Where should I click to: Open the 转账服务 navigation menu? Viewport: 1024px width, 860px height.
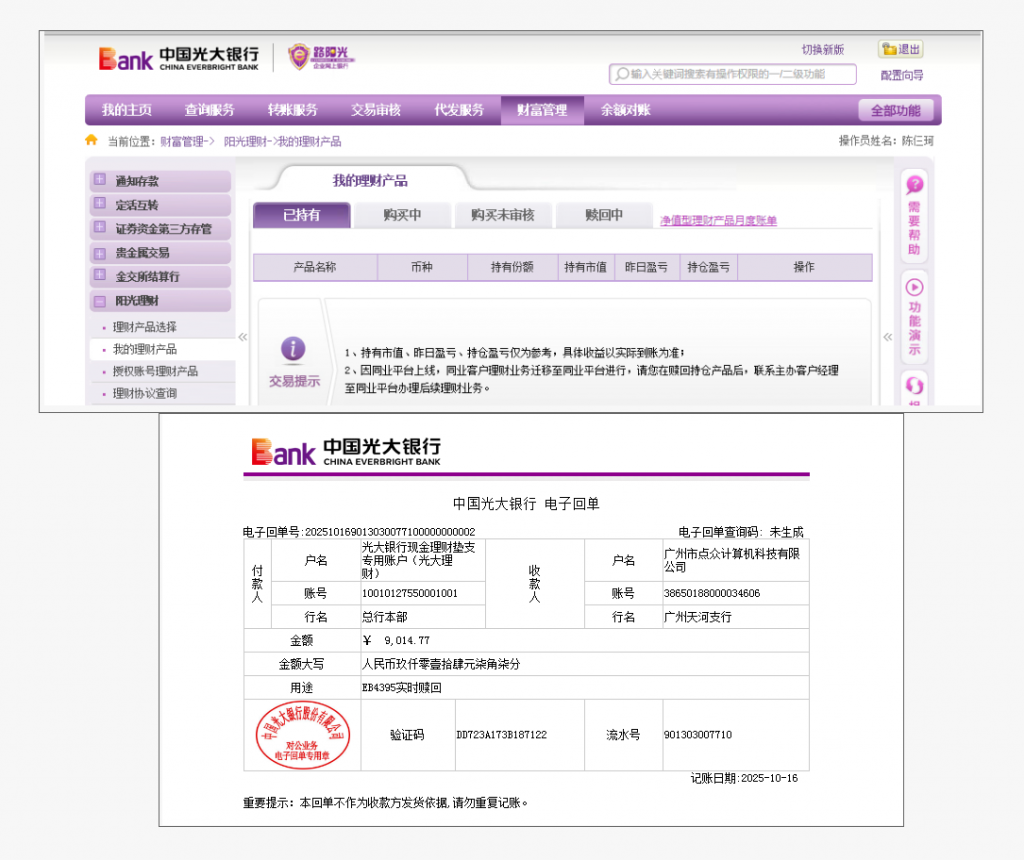coord(292,110)
